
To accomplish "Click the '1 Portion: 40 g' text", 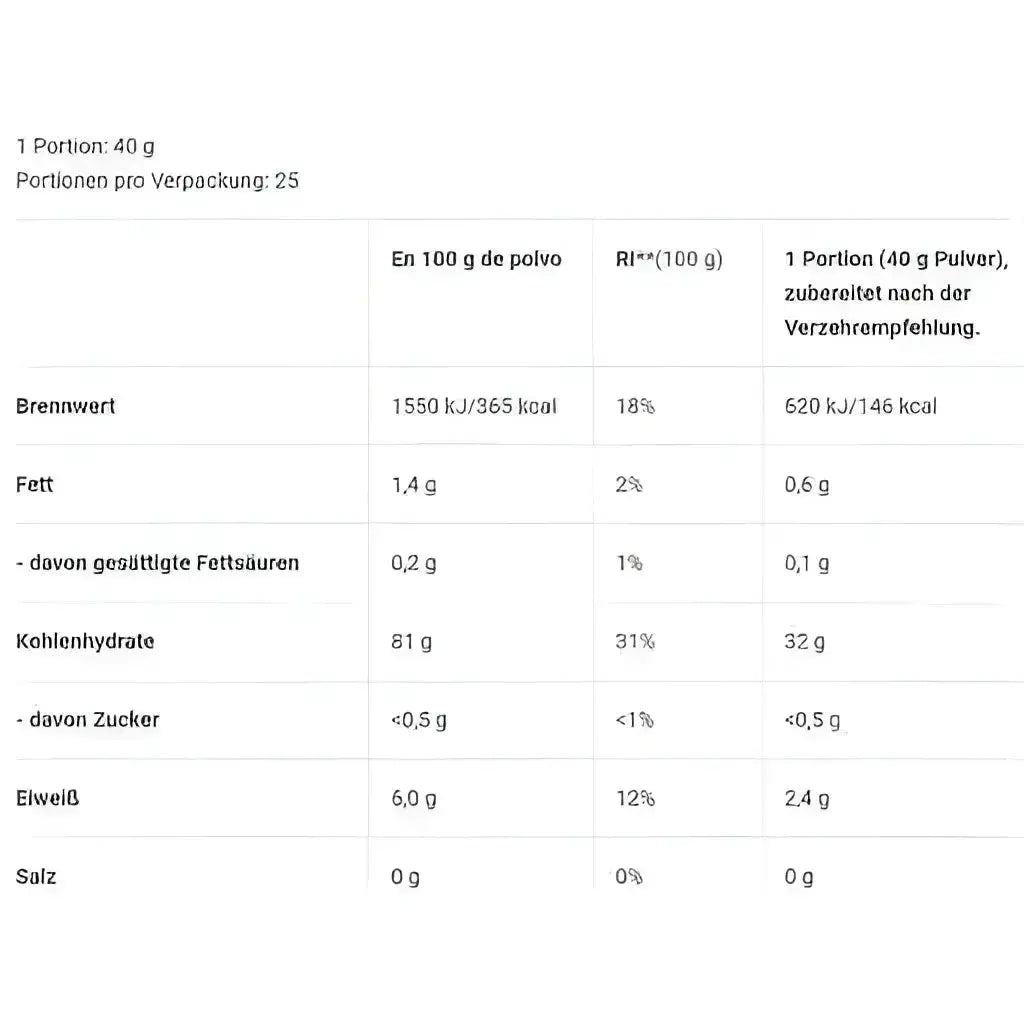I will point(86,146).
